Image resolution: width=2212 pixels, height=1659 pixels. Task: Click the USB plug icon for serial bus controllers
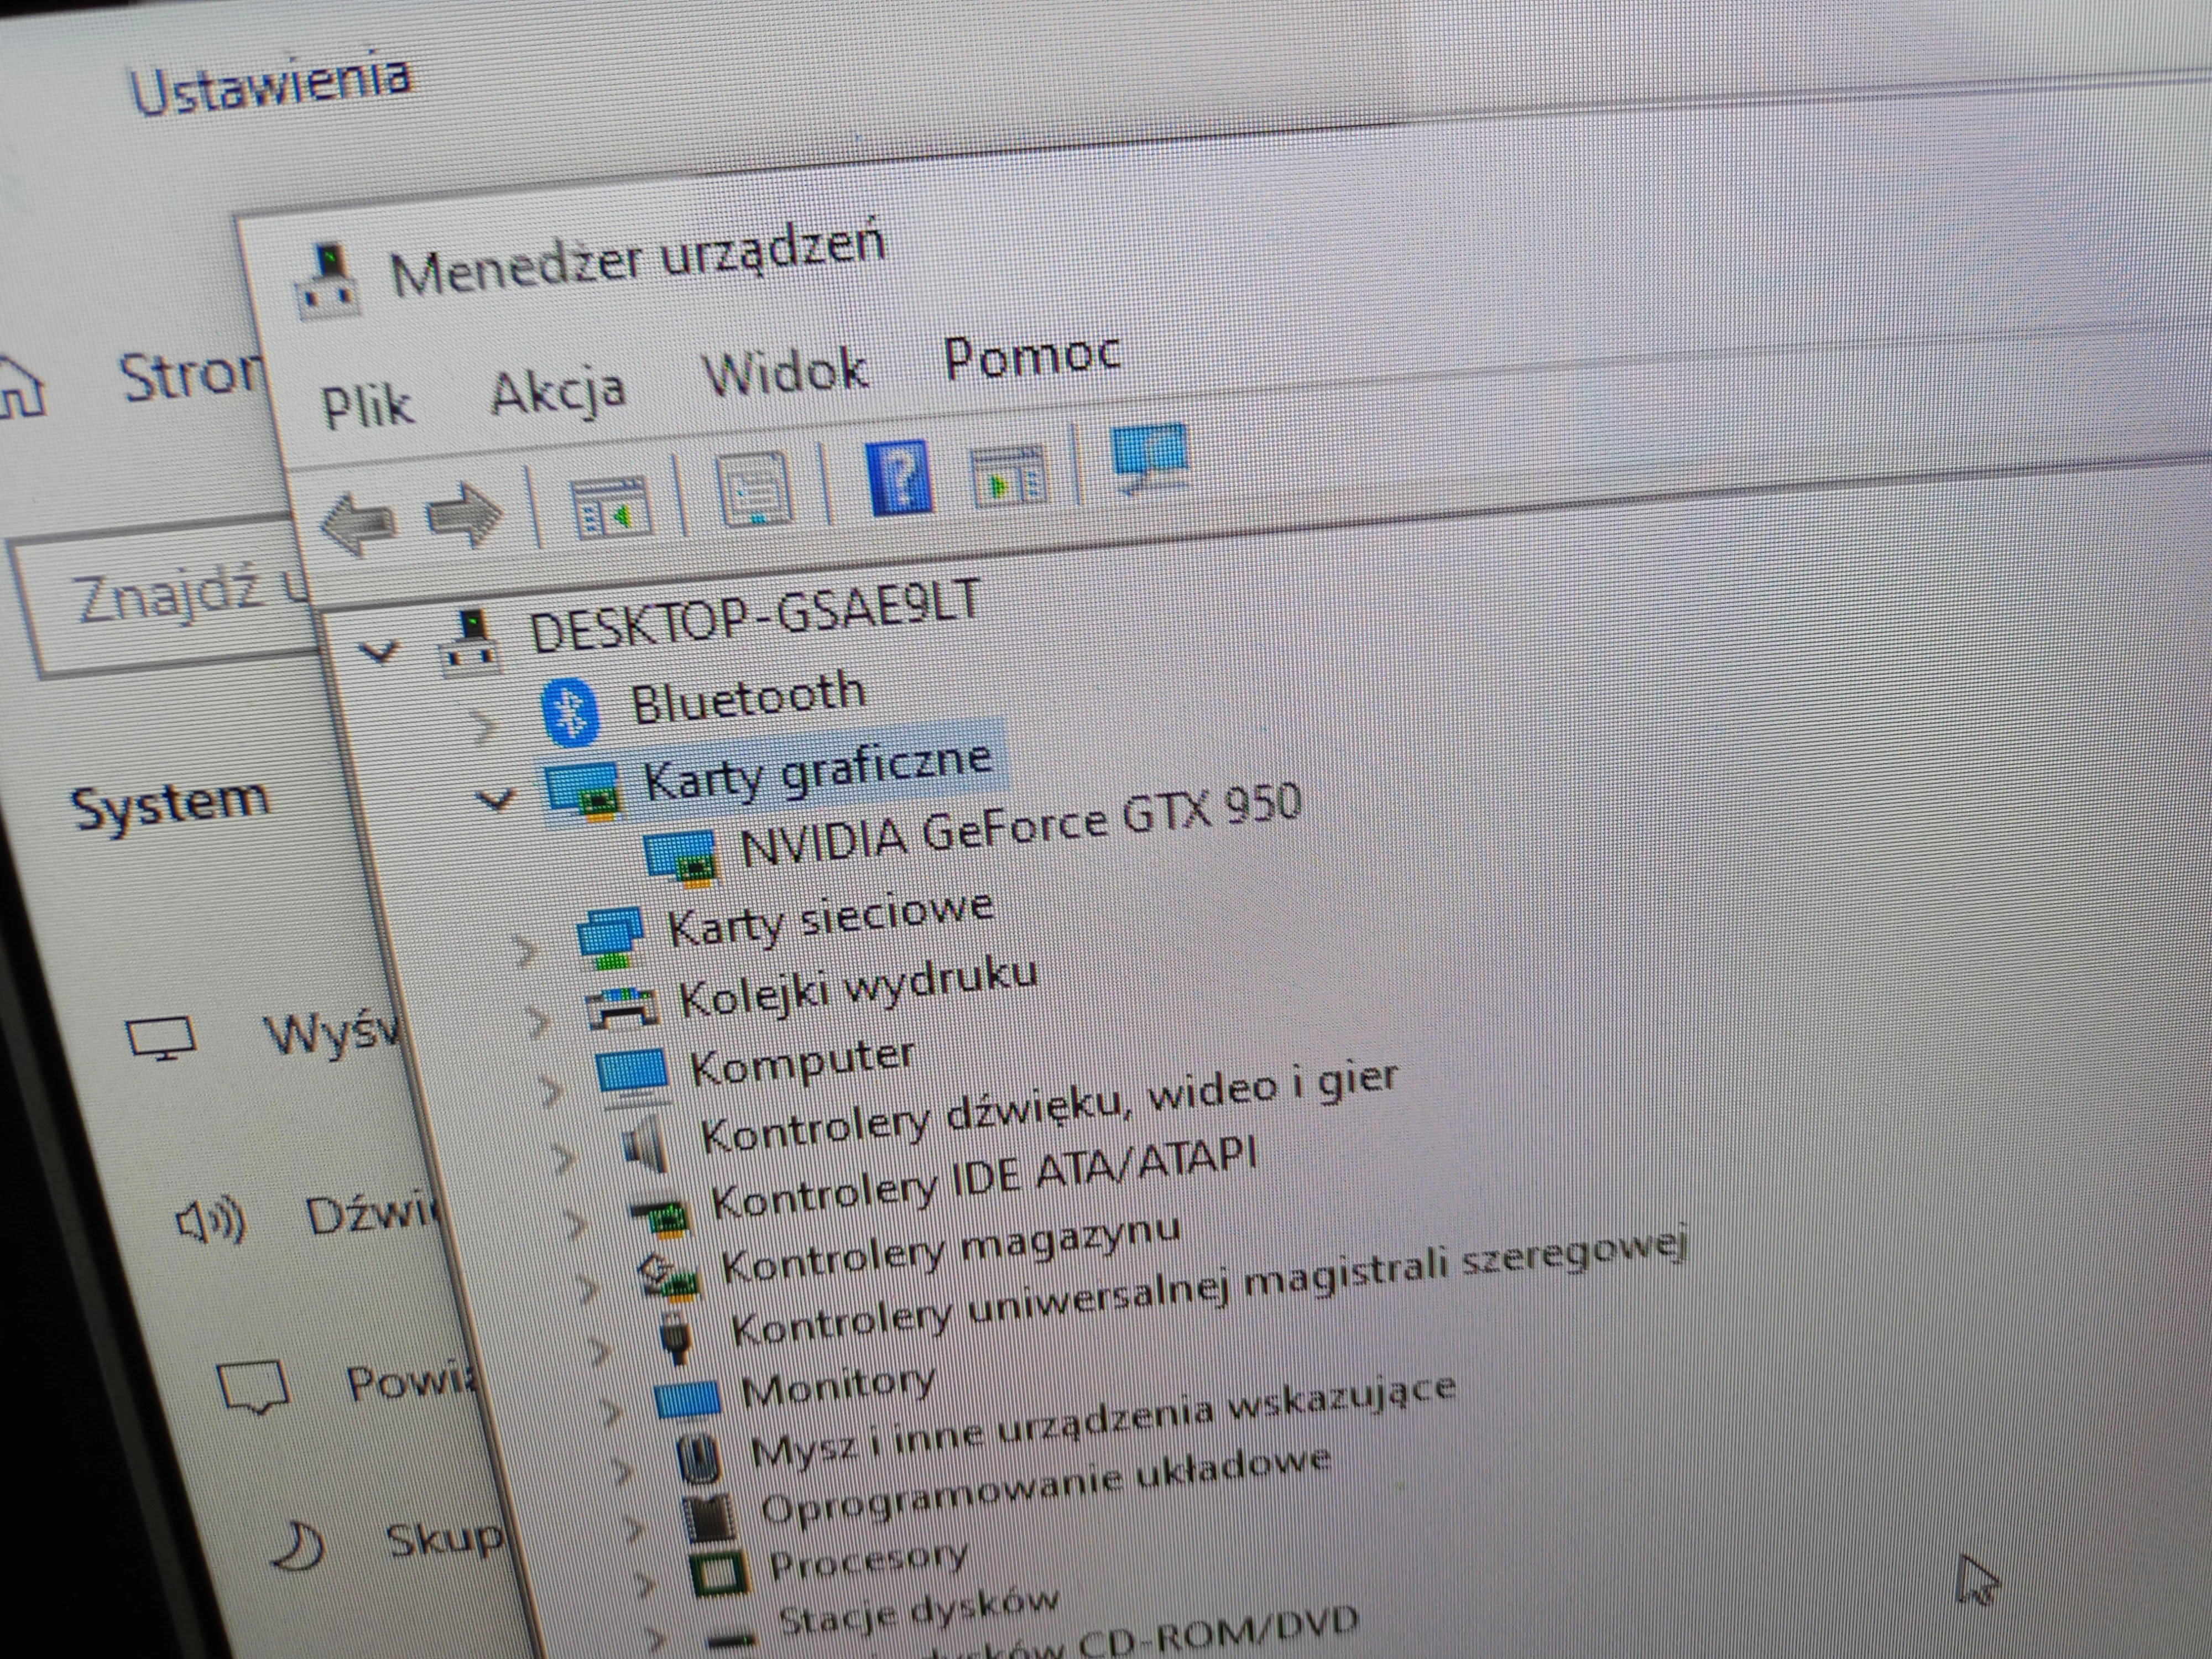(x=677, y=1339)
